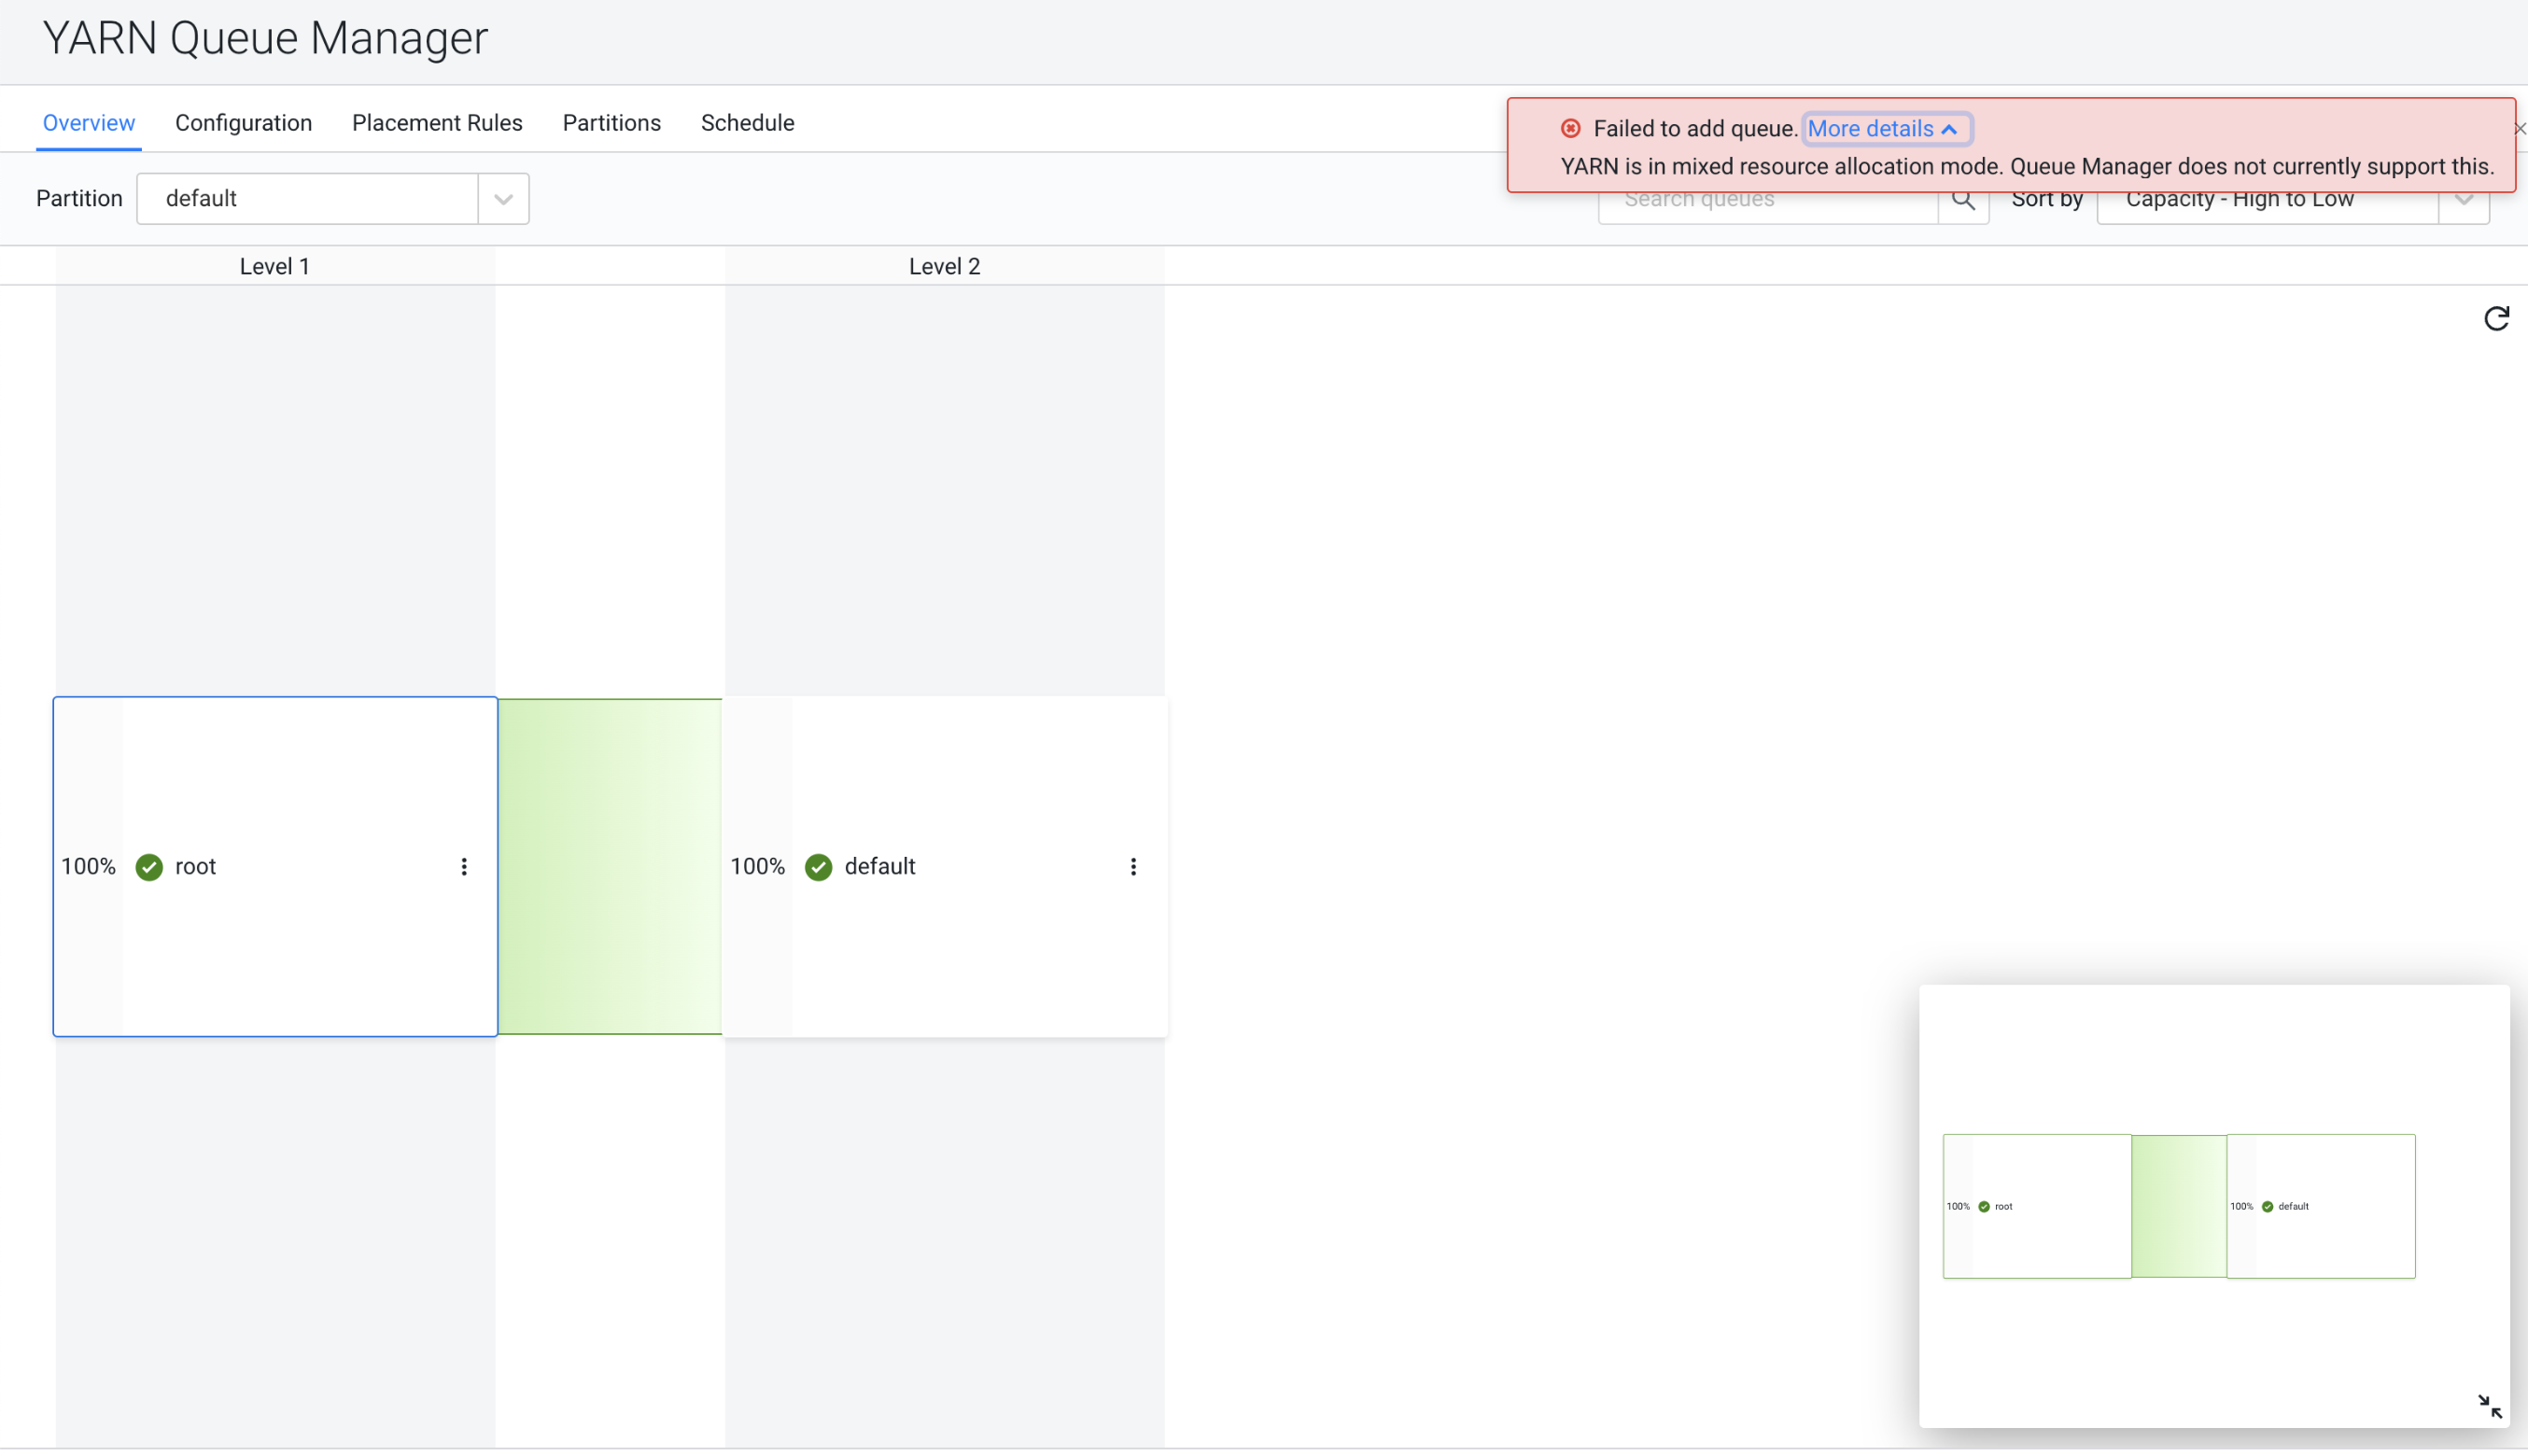Open the Schedule tab

click(747, 123)
